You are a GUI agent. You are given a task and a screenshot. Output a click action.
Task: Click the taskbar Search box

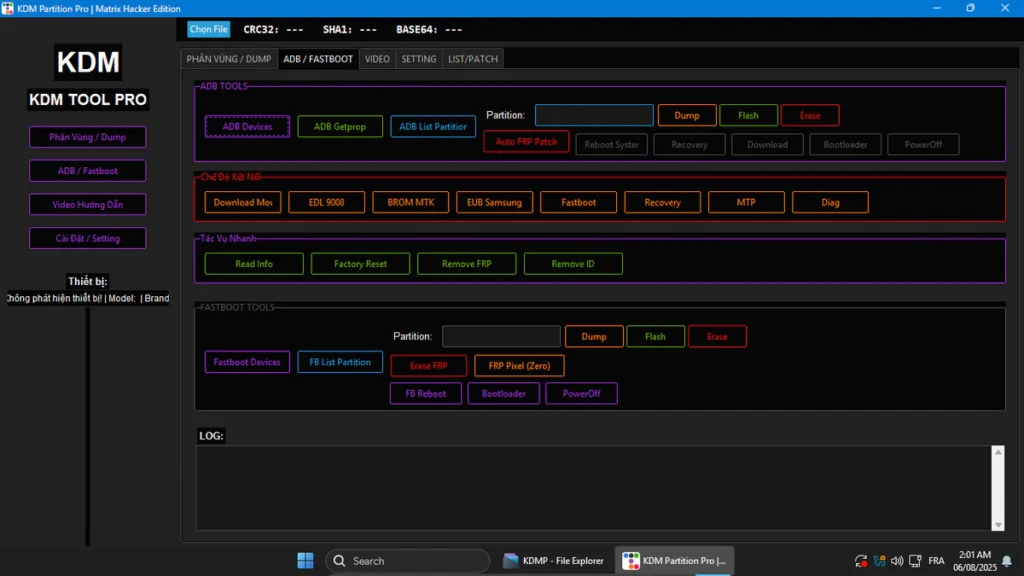click(x=407, y=561)
